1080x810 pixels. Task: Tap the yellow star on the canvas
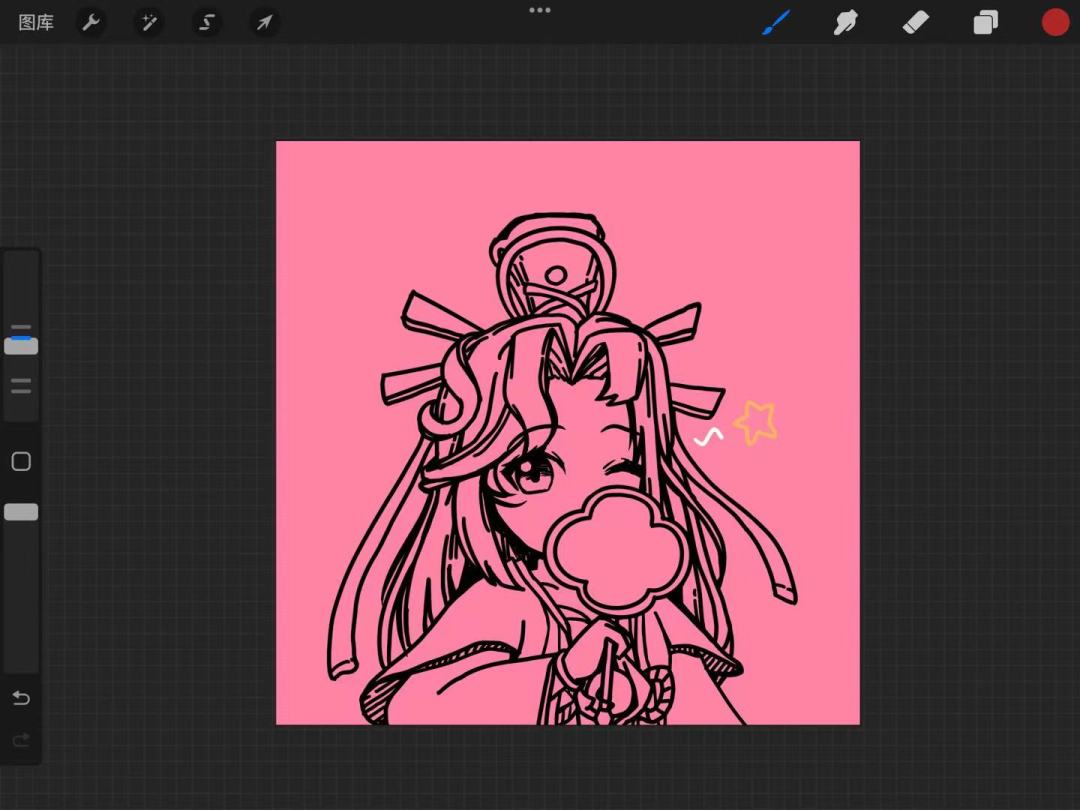756,422
